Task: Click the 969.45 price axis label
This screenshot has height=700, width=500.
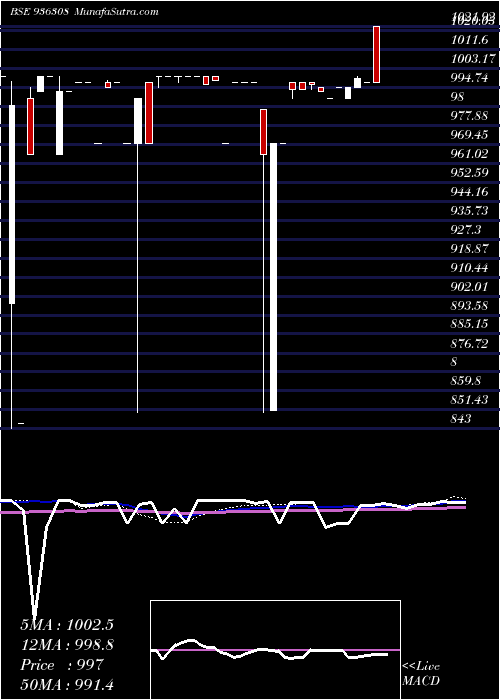Action: (x=469, y=134)
